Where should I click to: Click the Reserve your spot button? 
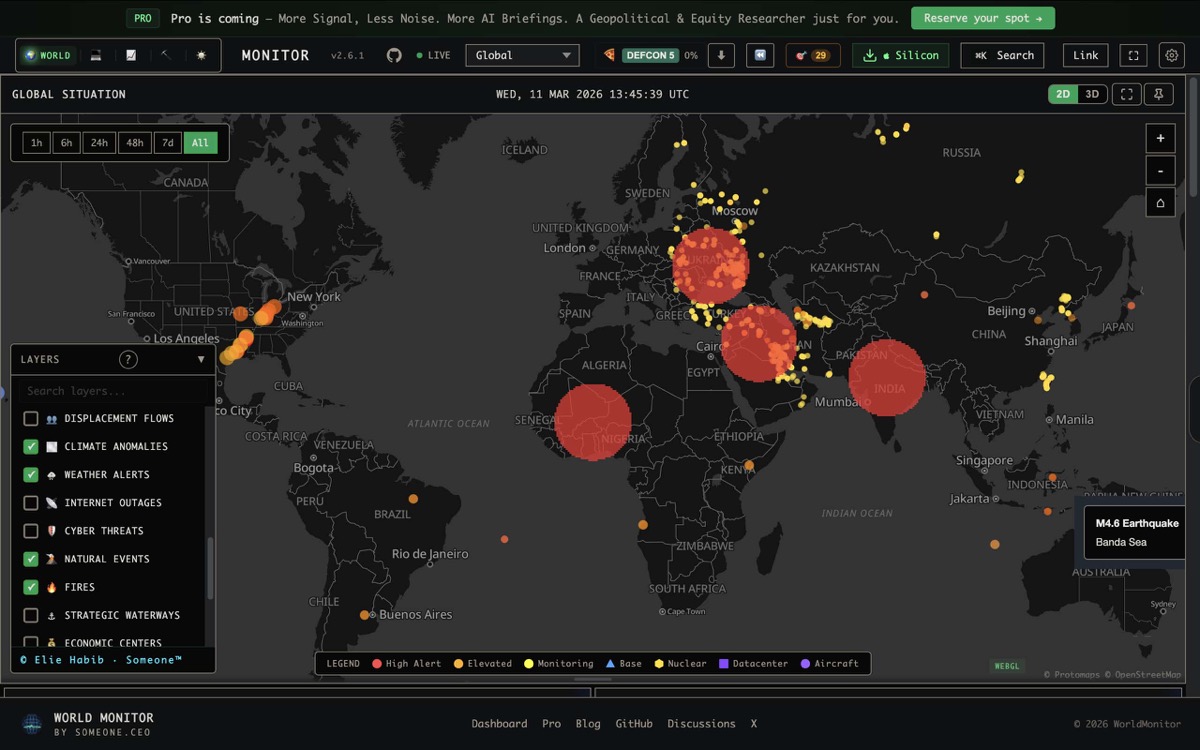983,18
